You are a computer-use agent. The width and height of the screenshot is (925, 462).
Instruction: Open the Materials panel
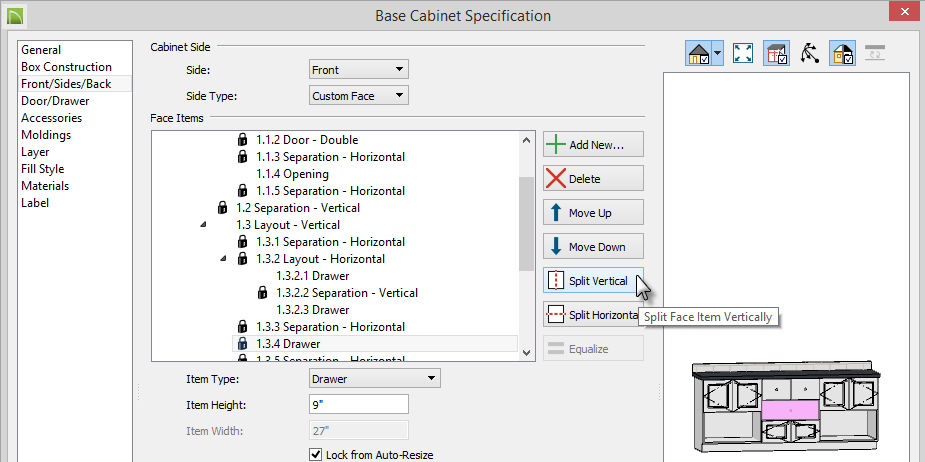[45, 186]
